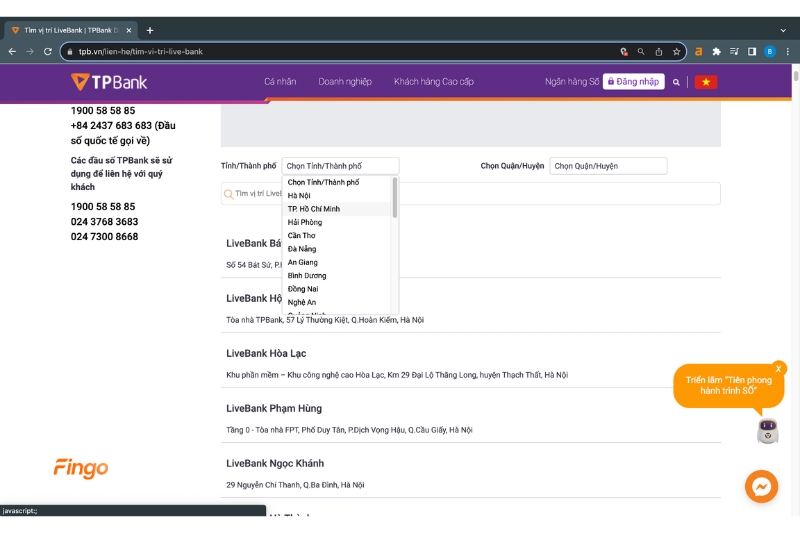The image size is (800, 533).
Task: Click the Vietnam flag language icon
Action: 706,82
